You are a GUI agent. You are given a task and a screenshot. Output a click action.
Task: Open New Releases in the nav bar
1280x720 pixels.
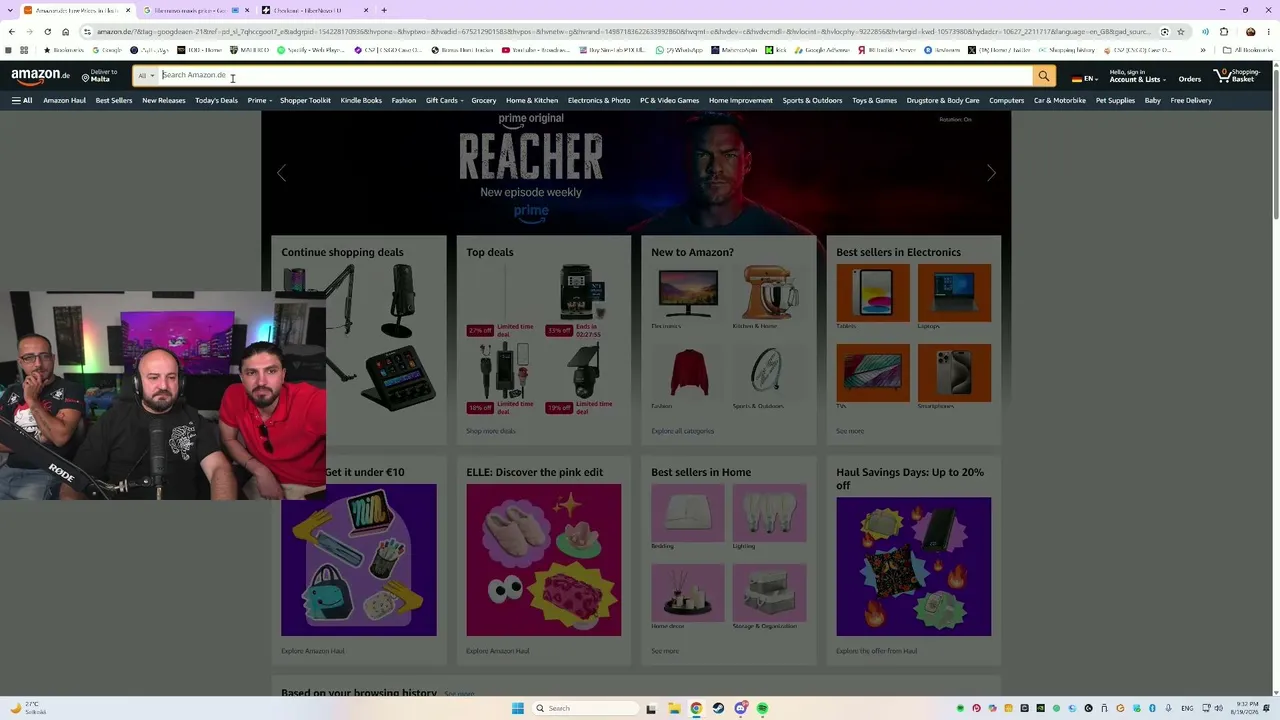click(164, 100)
